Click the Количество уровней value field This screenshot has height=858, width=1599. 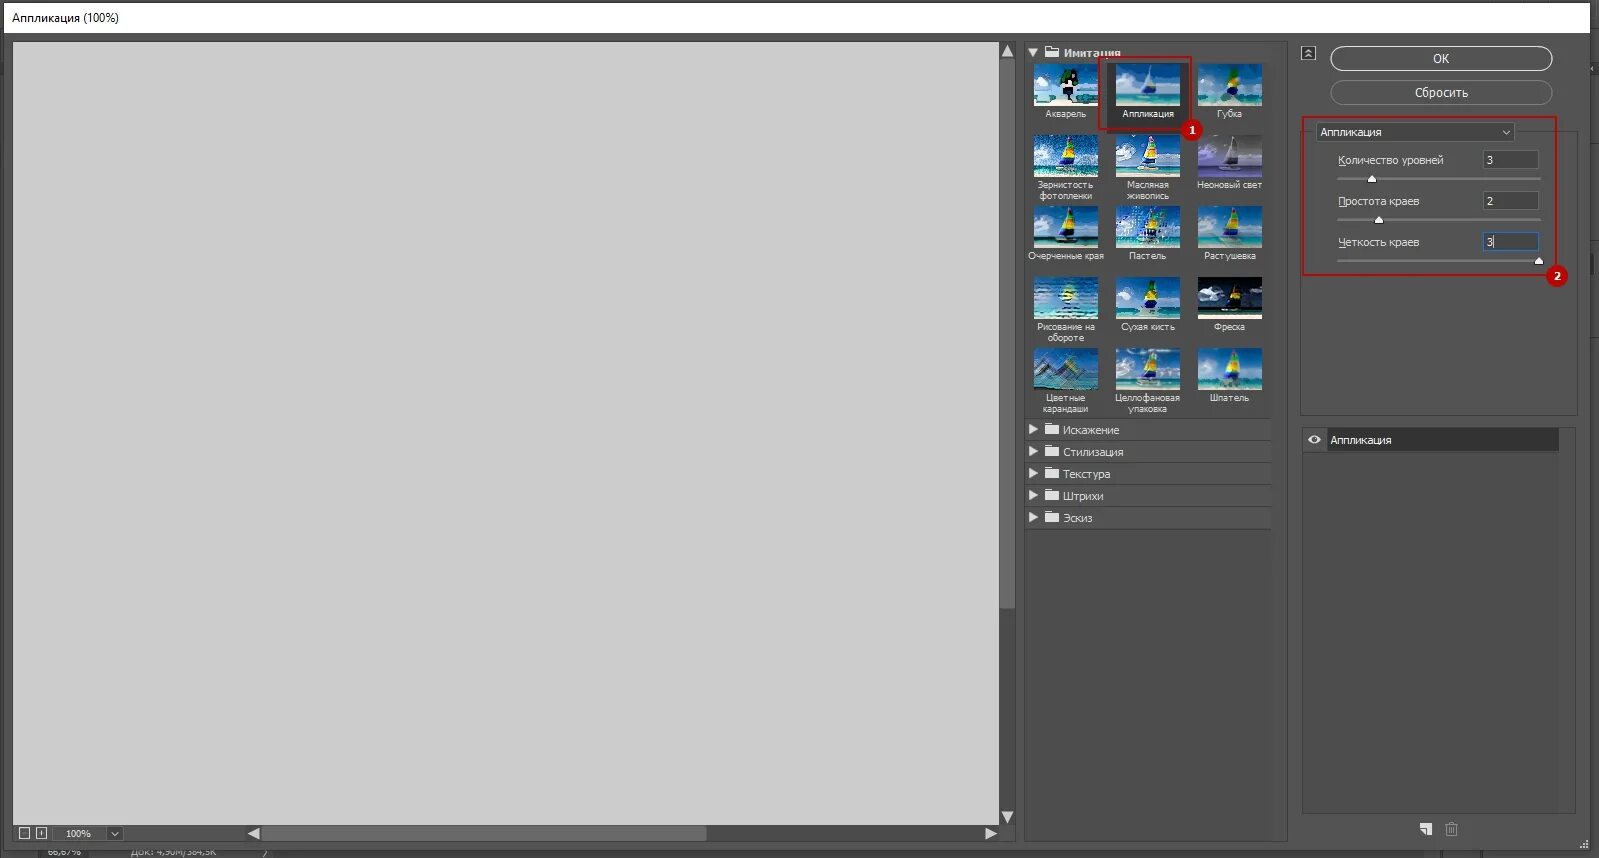1510,160
